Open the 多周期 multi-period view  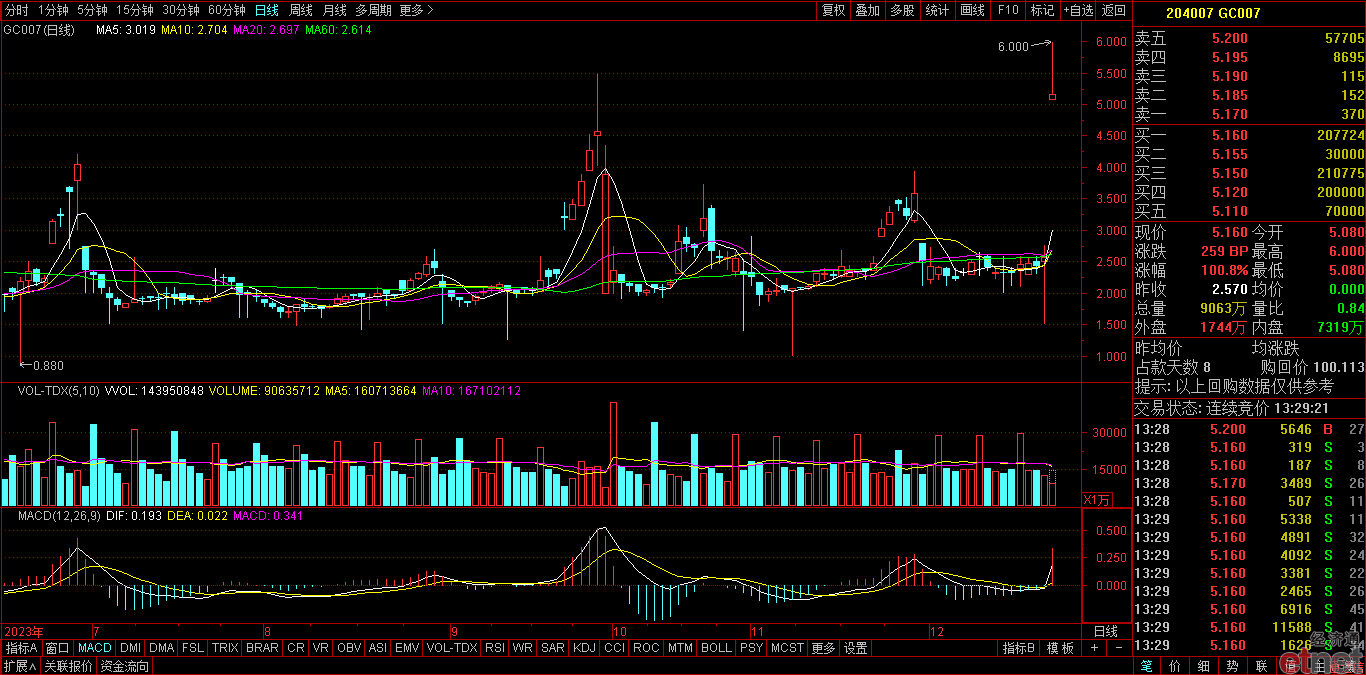pos(373,10)
